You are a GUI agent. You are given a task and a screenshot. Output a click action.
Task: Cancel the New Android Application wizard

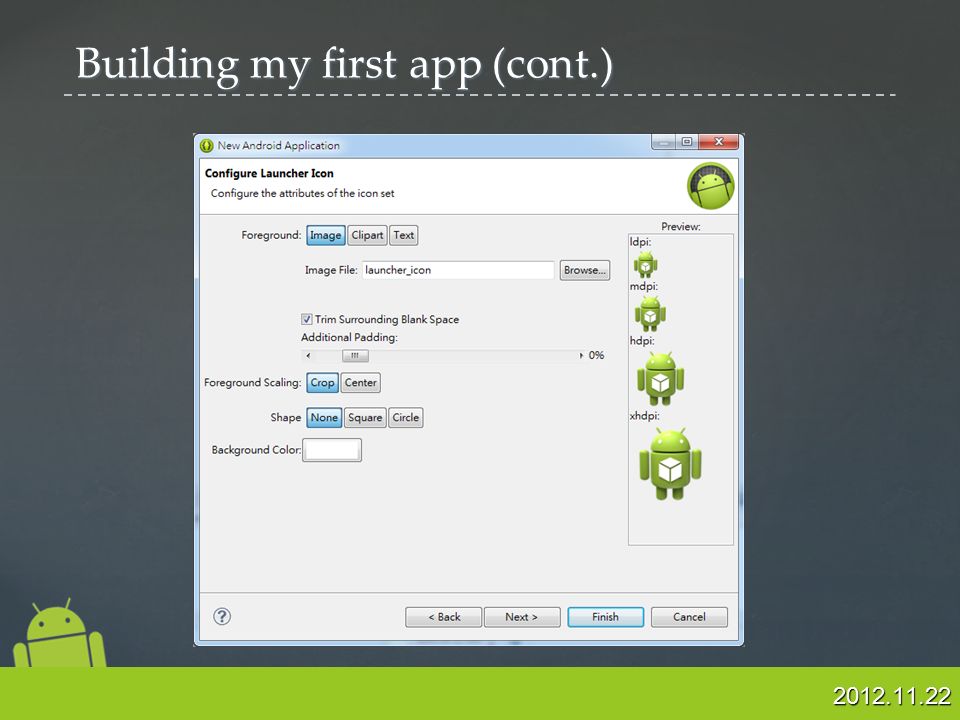[689, 617]
